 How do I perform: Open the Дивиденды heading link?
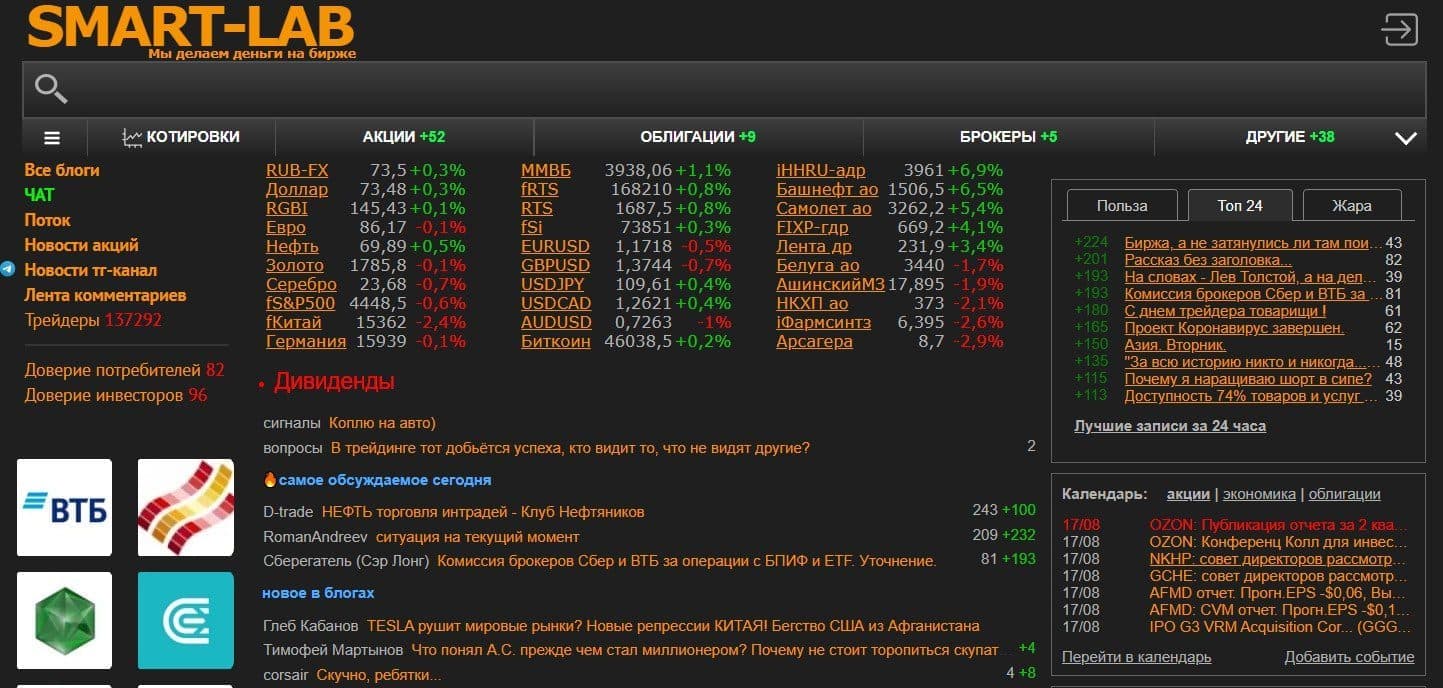point(334,381)
